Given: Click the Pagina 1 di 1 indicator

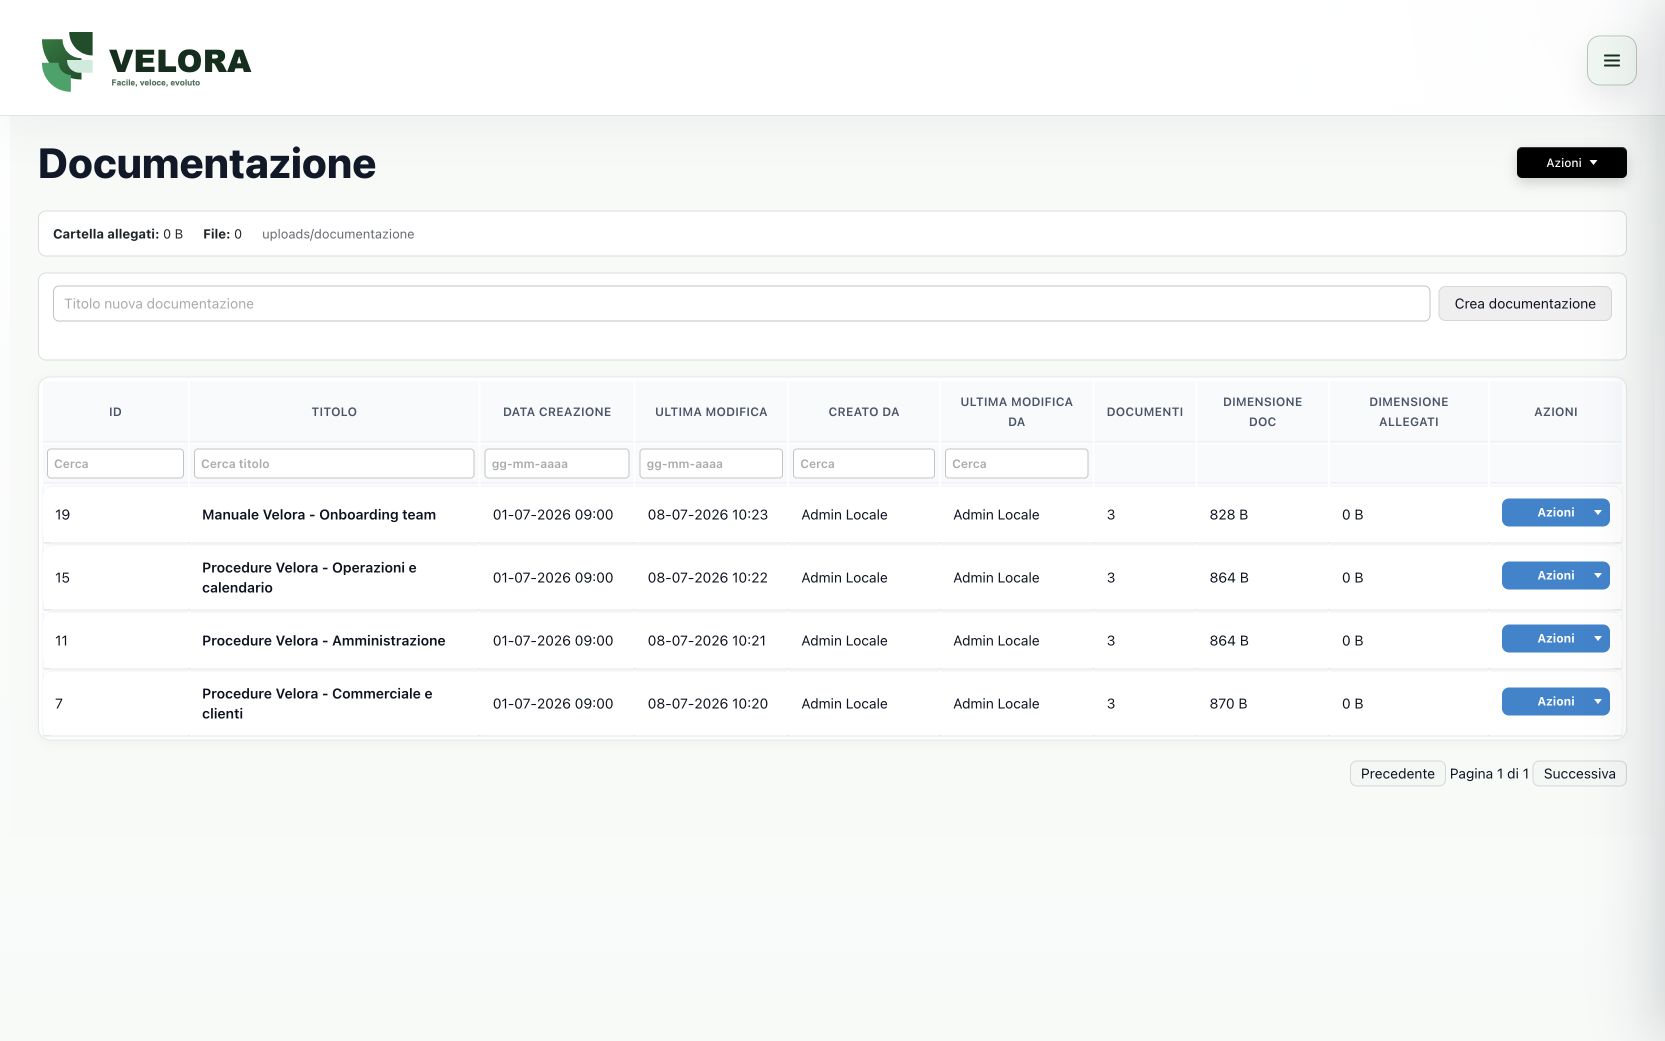Looking at the screenshot, I should pos(1489,774).
